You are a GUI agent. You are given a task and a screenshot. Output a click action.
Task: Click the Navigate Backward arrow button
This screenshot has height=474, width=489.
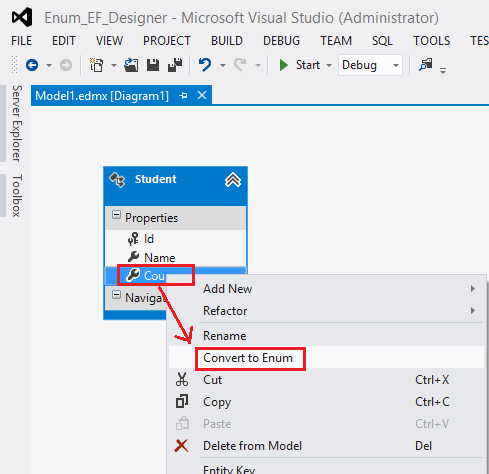pos(32,65)
